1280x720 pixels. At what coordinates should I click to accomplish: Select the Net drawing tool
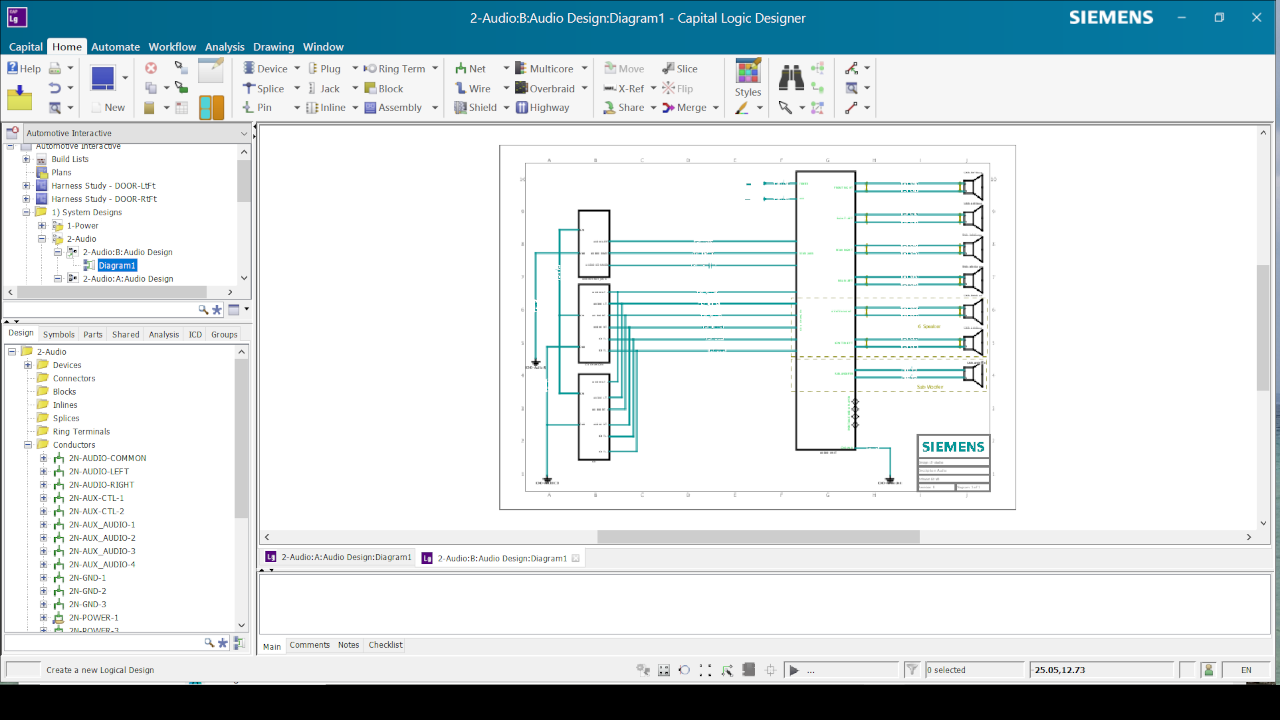coord(470,68)
